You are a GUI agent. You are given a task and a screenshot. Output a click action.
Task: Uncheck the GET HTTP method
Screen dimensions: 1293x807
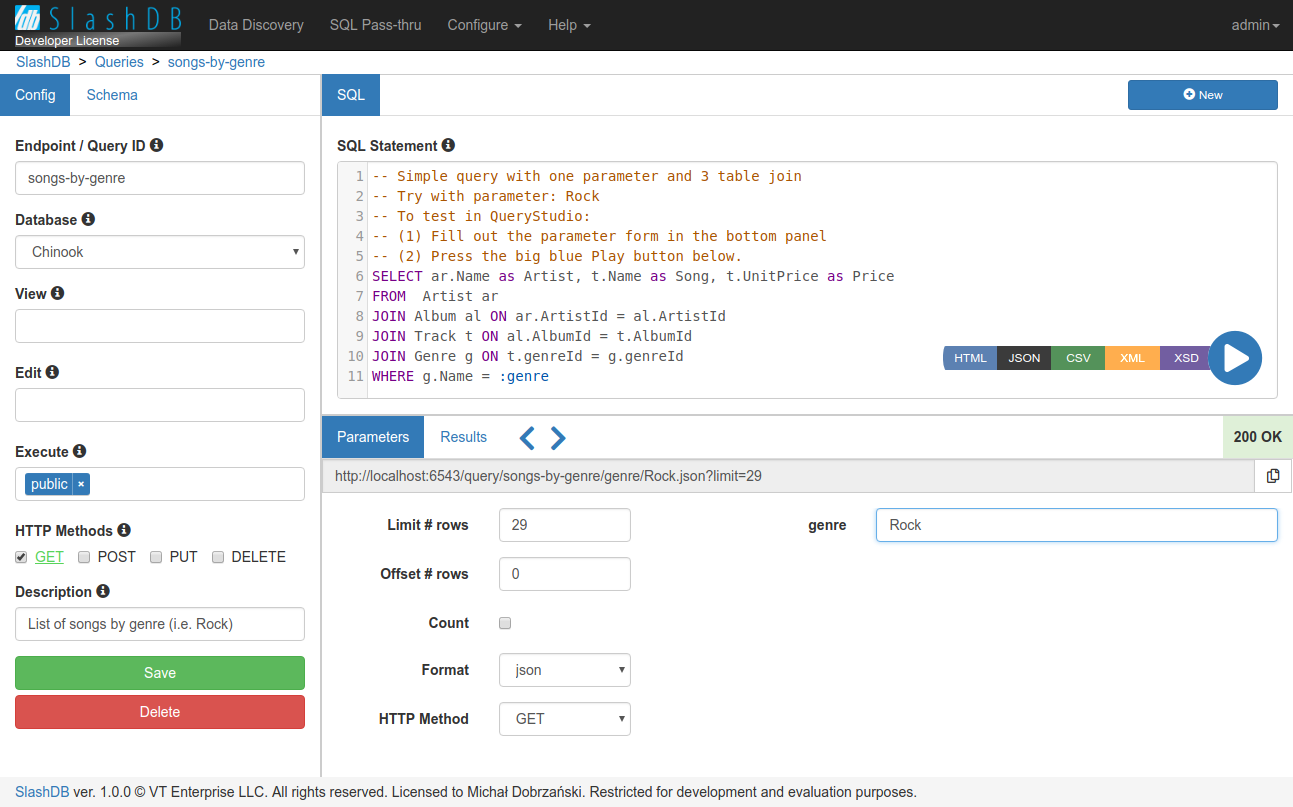21,557
